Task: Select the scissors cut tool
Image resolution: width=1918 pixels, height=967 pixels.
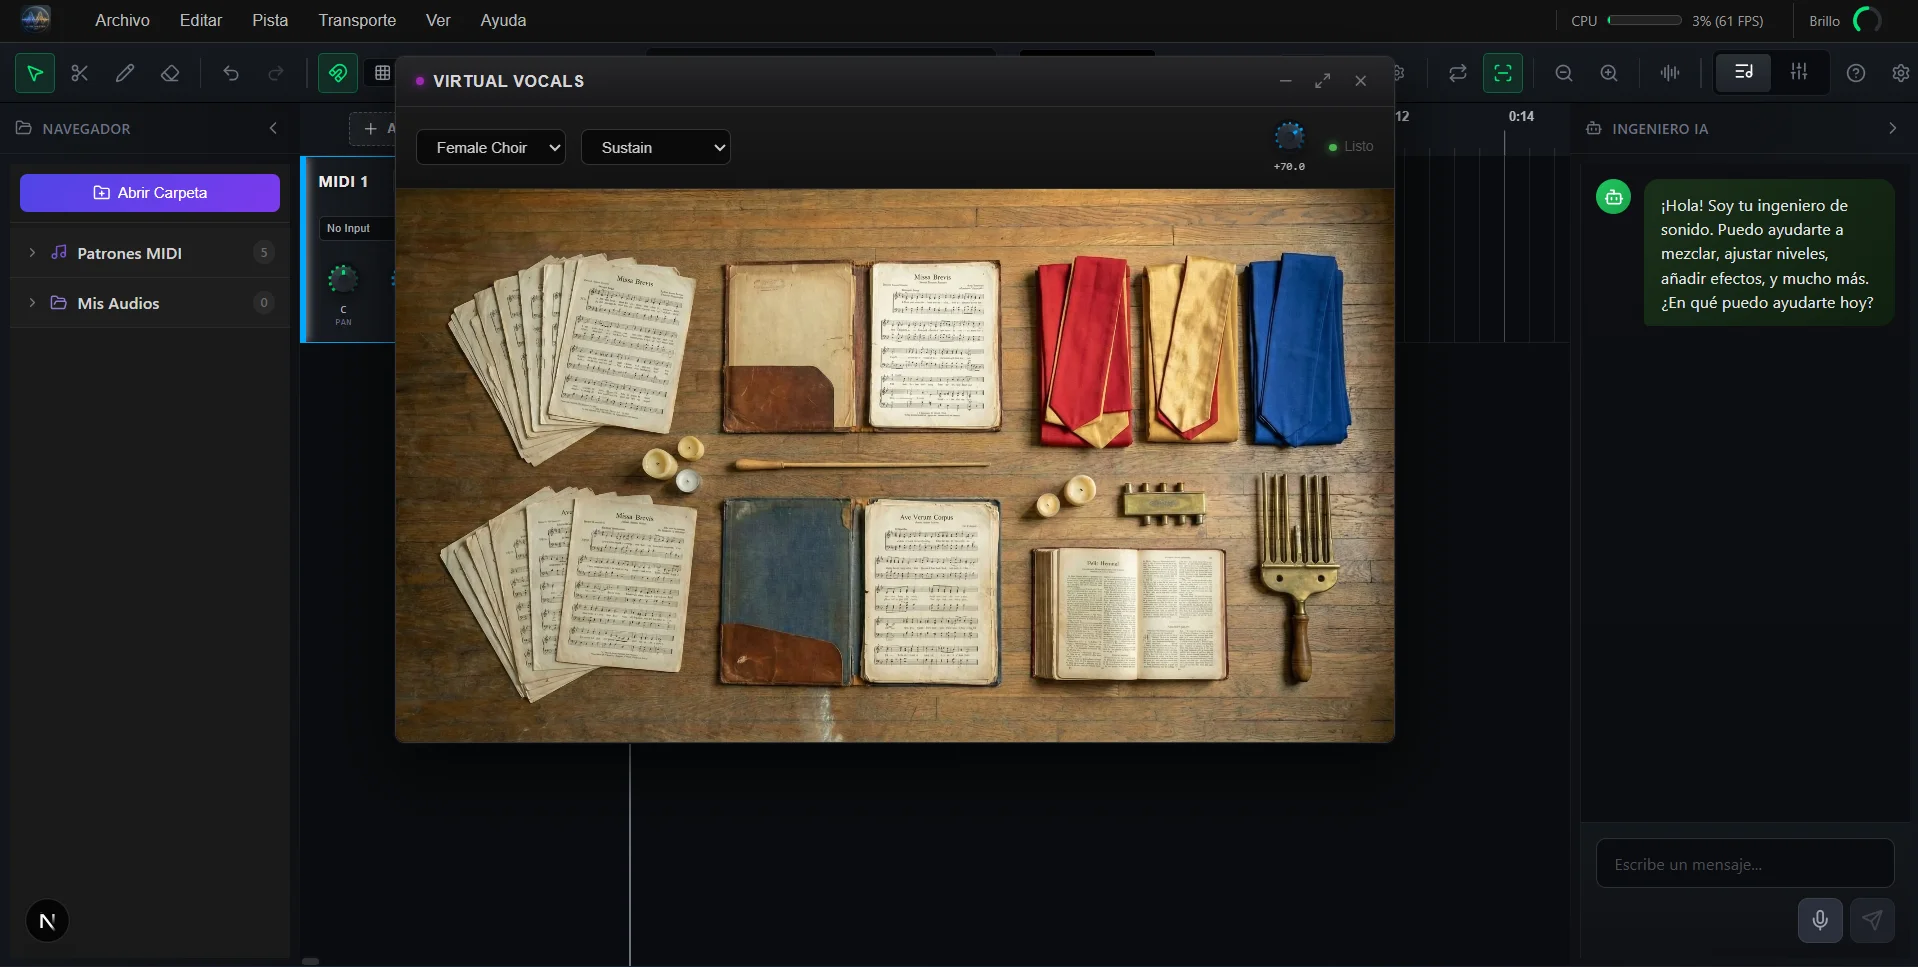Action: (x=80, y=73)
